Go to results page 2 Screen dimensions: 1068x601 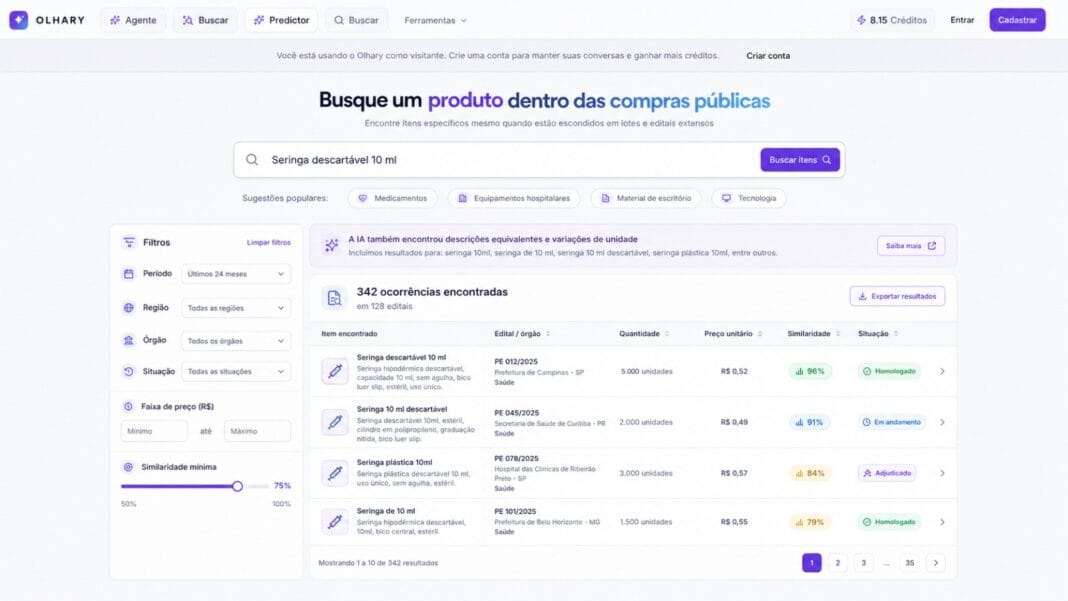[838, 563]
